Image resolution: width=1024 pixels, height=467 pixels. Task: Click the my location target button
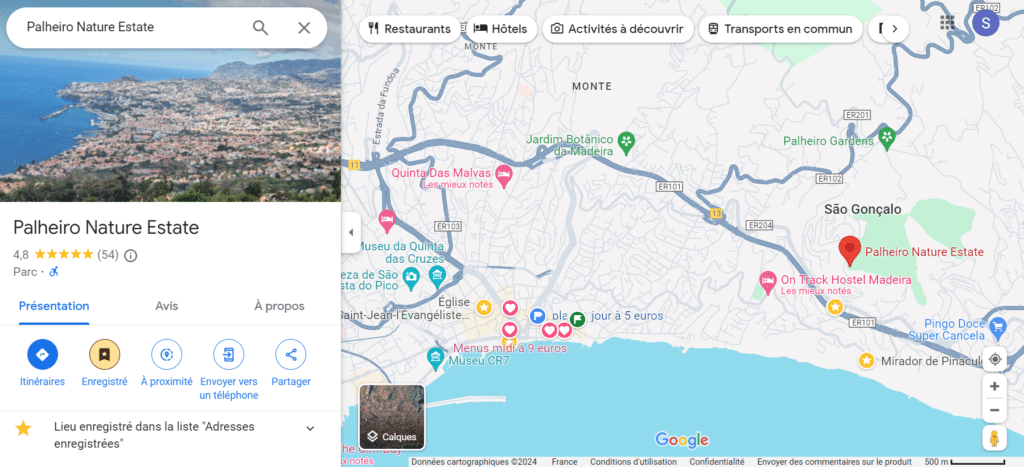point(995,359)
